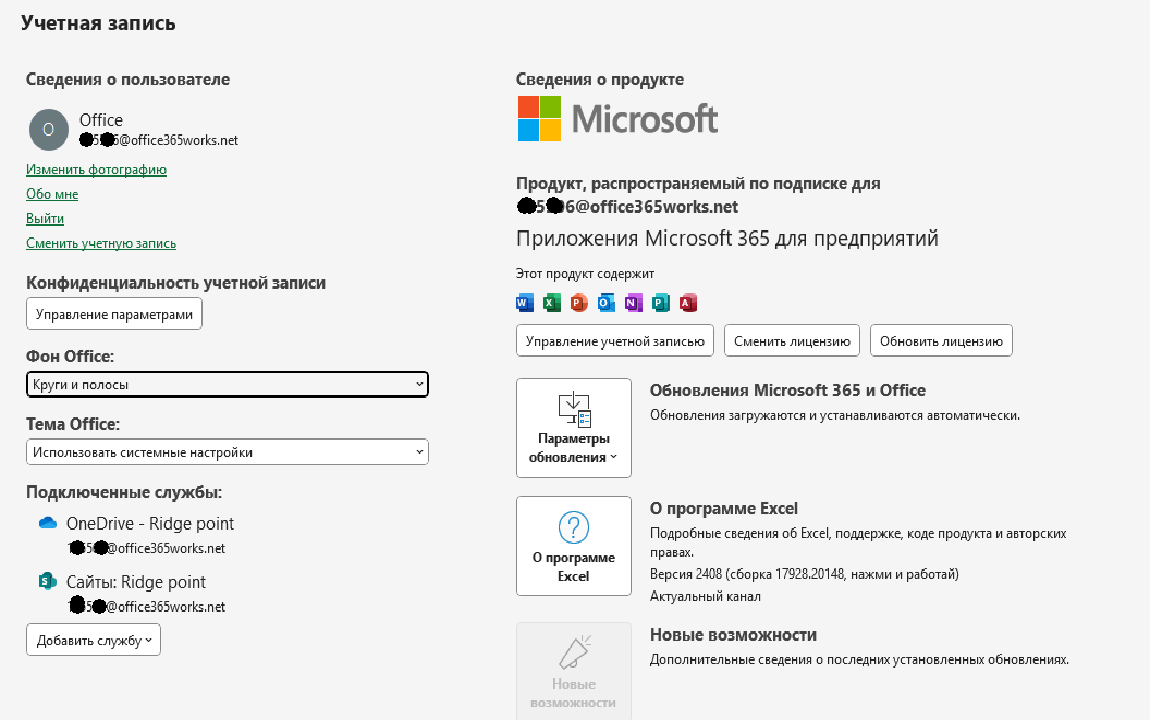Click the Изменить фотографию link
The height and width of the screenshot is (720, 1152).
pos(96,170)
